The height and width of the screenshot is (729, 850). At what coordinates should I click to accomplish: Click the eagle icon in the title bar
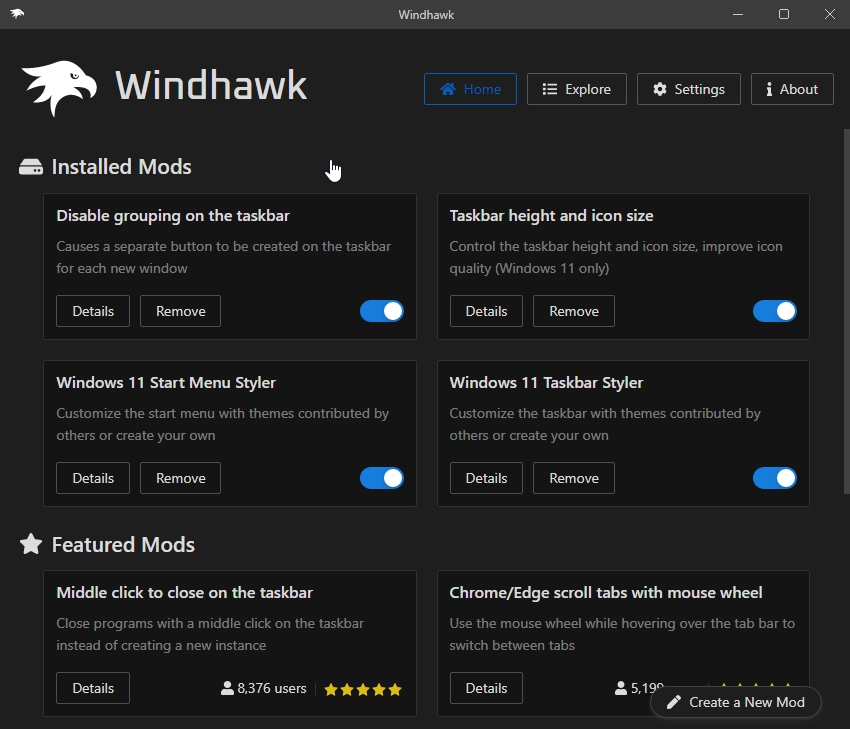(17, 14)
